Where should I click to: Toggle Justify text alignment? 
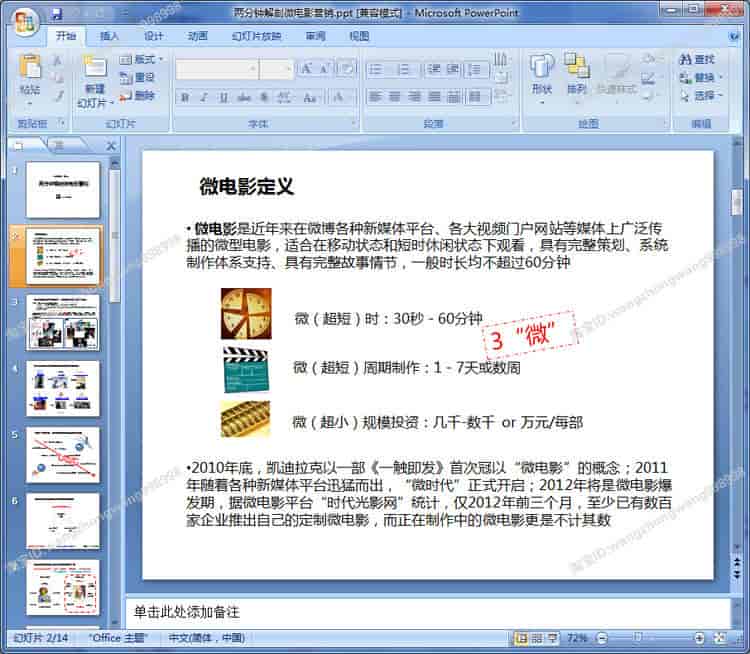434,97
